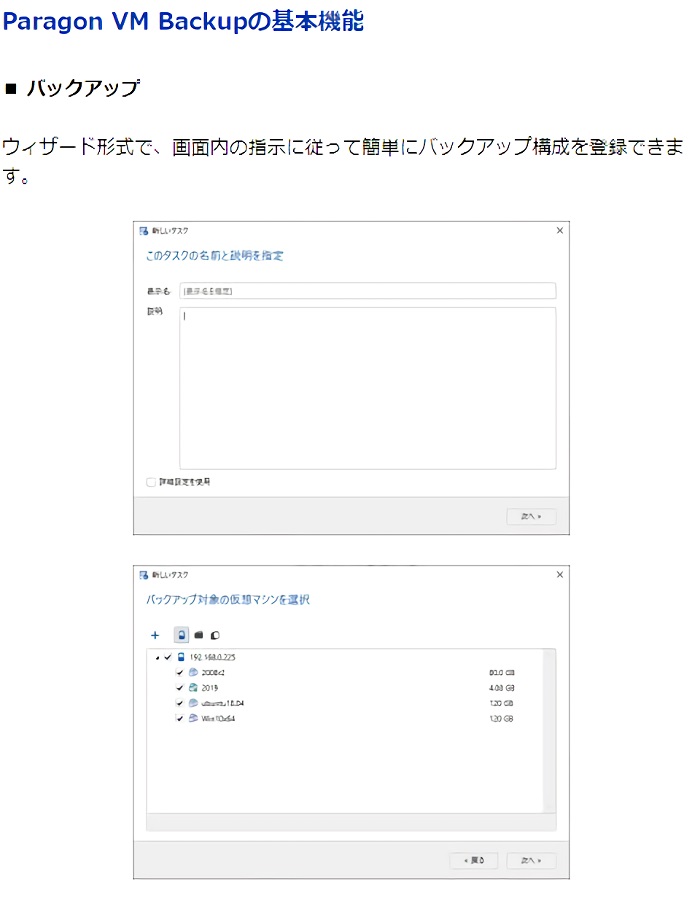Click the plus icon to add a host

(x=154, y=635)
